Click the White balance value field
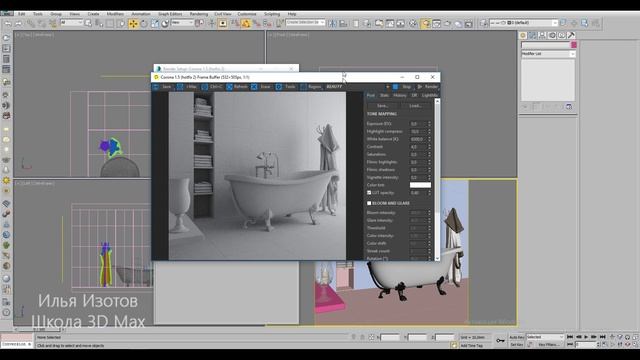640x360 pixels. (418, 139)
